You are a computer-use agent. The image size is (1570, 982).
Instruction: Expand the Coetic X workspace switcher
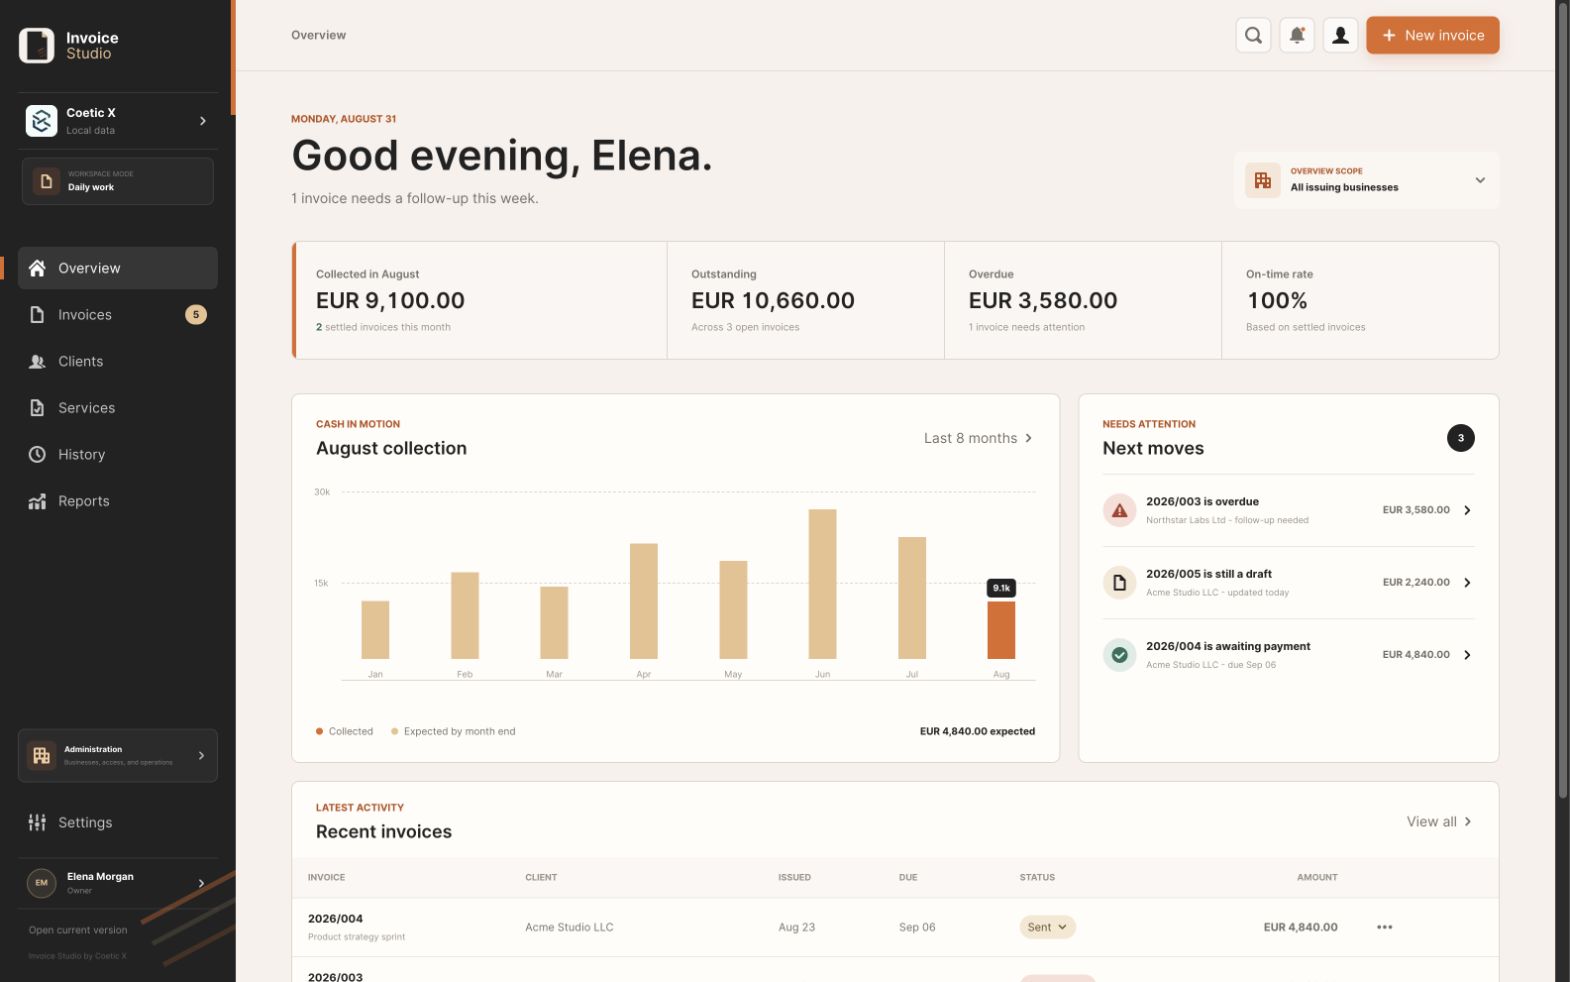(x=117, y=120)
